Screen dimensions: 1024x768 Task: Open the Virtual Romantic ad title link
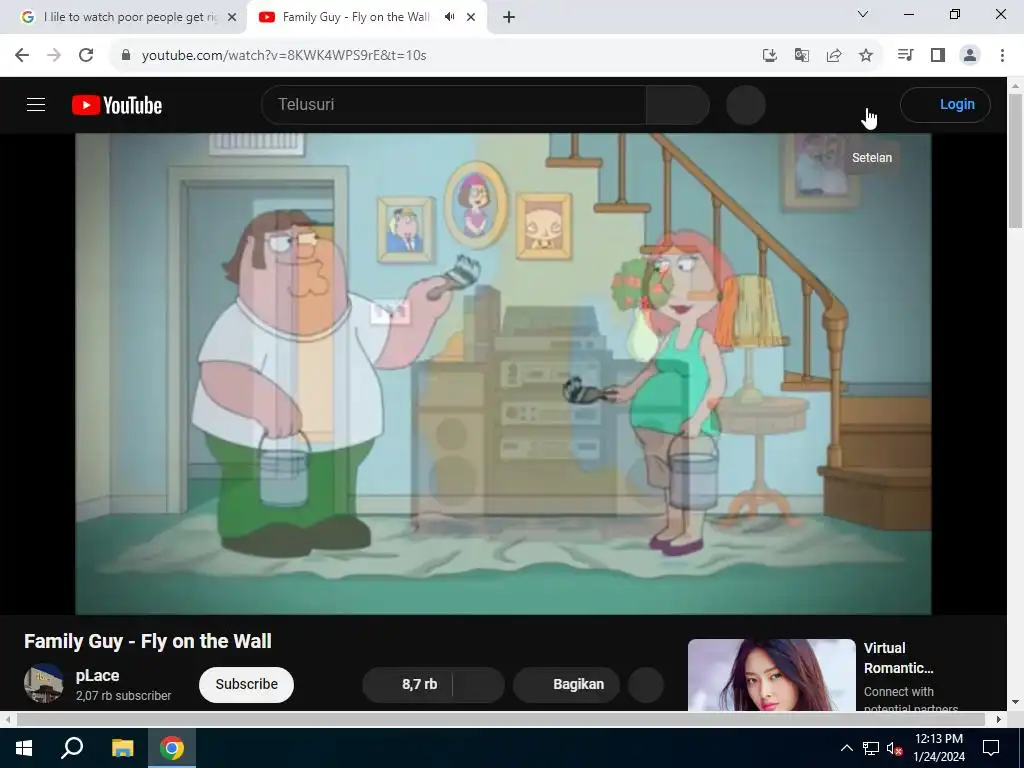point(899,658)
